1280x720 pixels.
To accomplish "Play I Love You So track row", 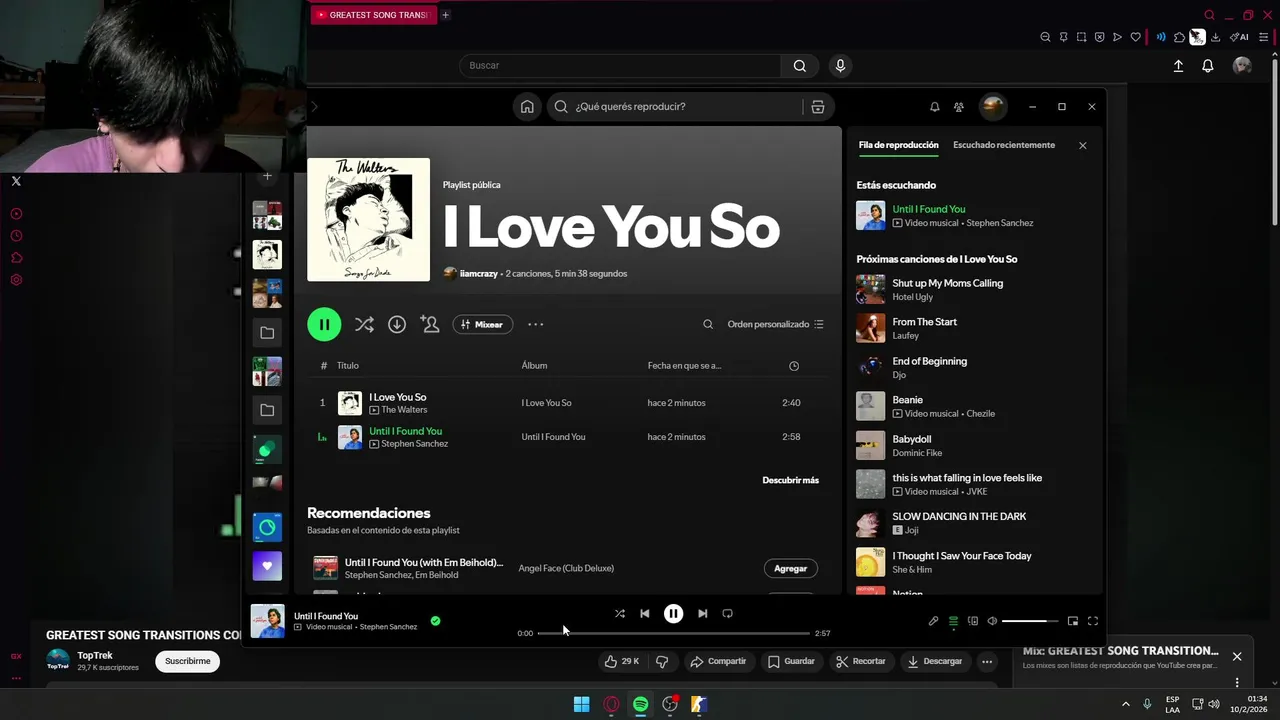I will pos(569,403).
